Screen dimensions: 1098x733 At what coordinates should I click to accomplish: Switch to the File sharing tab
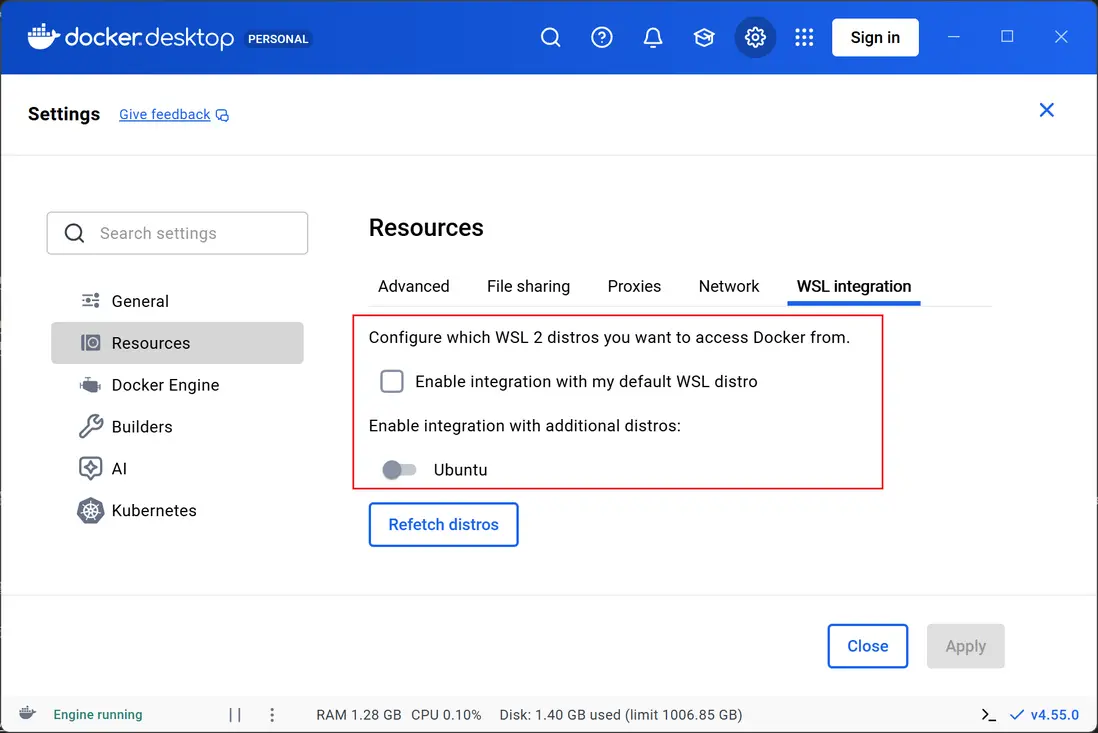(x=528, y=286)
